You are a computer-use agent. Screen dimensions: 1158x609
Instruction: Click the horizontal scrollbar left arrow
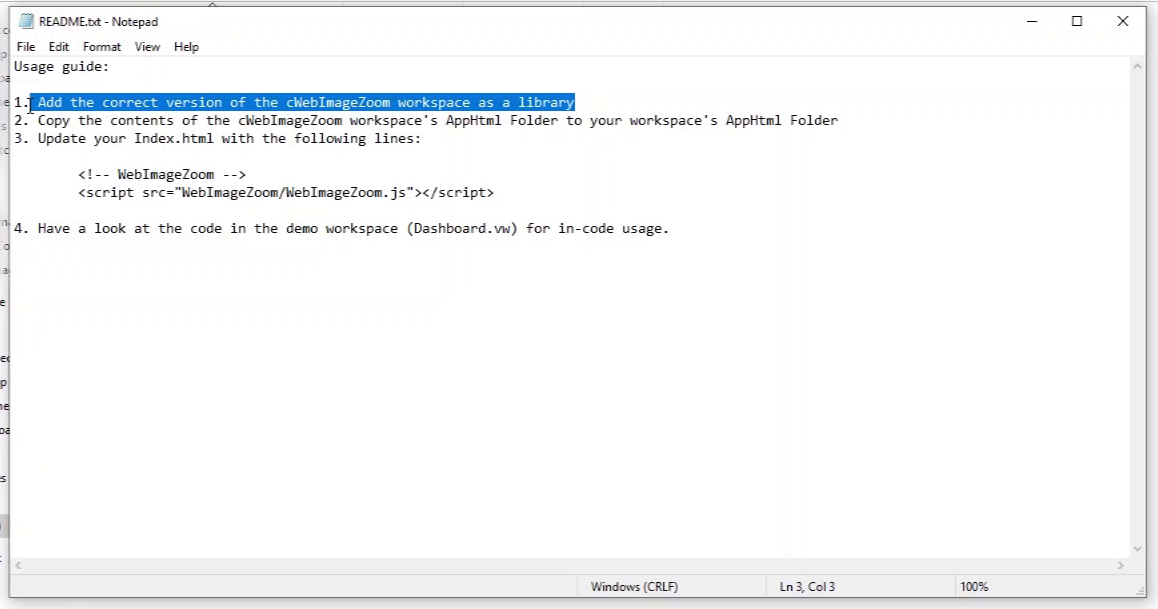click(x=19, y=566)
